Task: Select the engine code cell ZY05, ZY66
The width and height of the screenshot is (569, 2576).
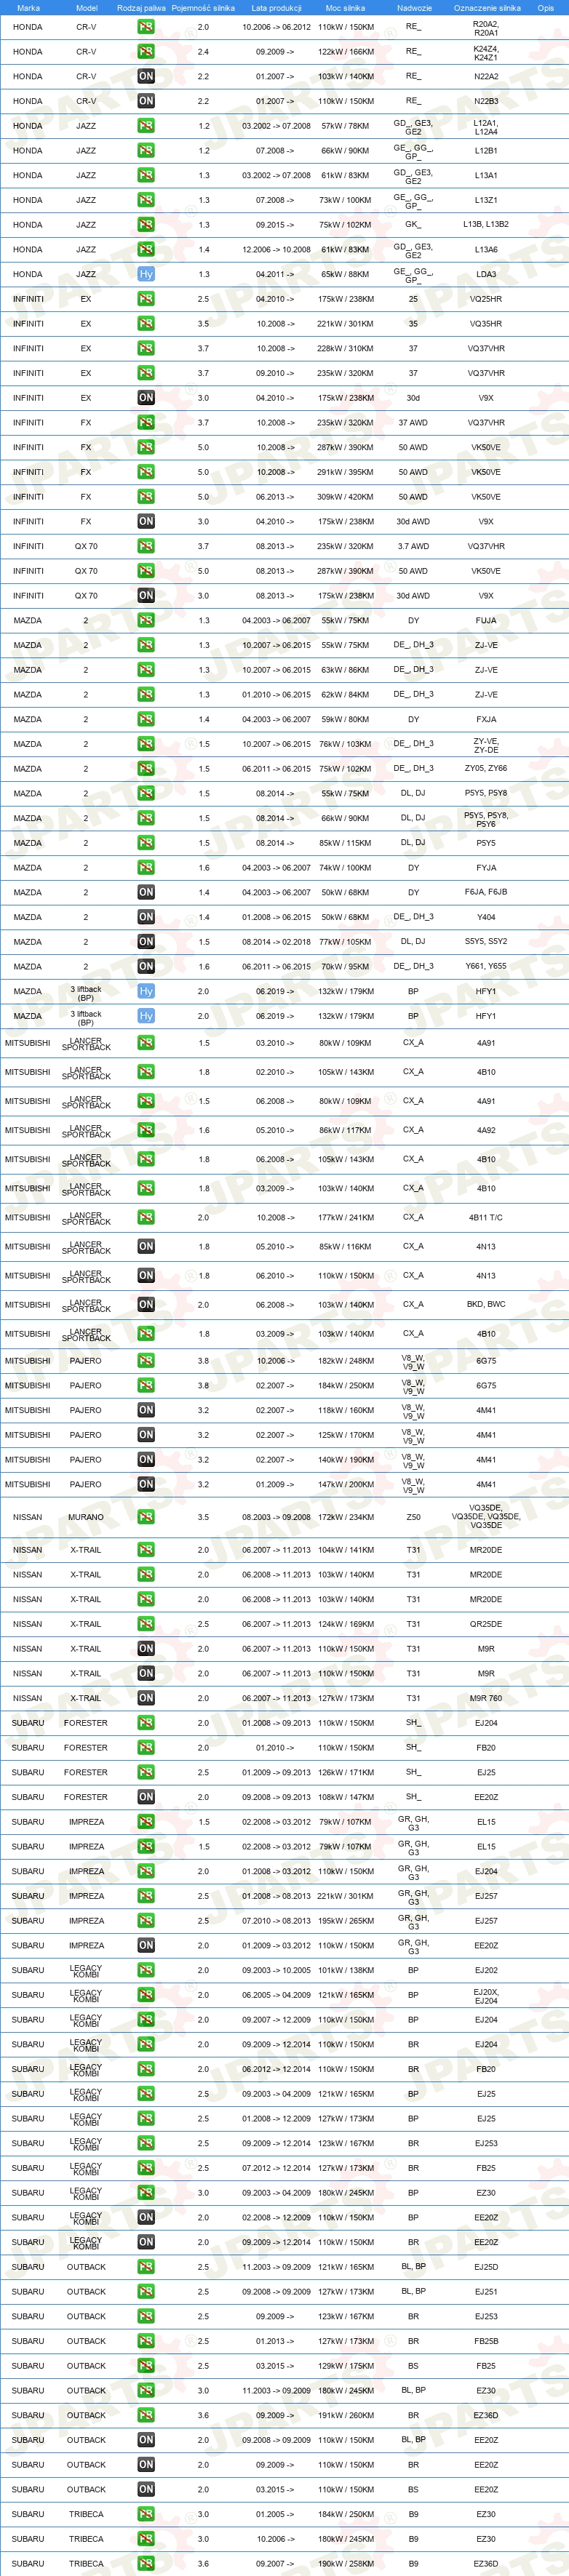Action: coord(486,769)
